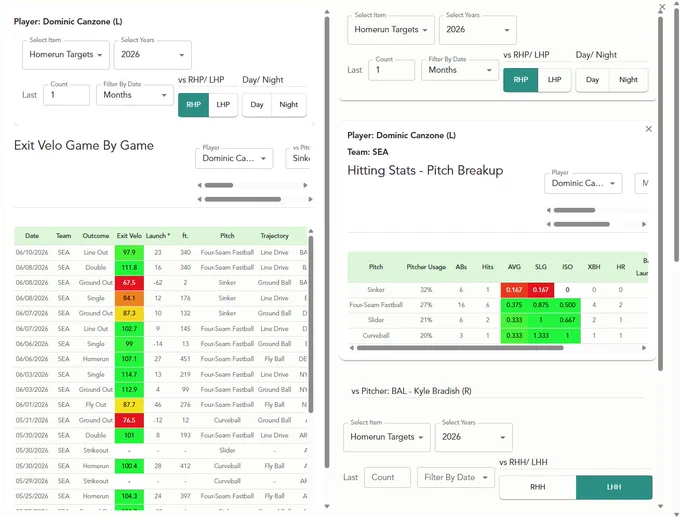
Task: Click Sinker row in Pitch Breakup table
Action: 498,290
